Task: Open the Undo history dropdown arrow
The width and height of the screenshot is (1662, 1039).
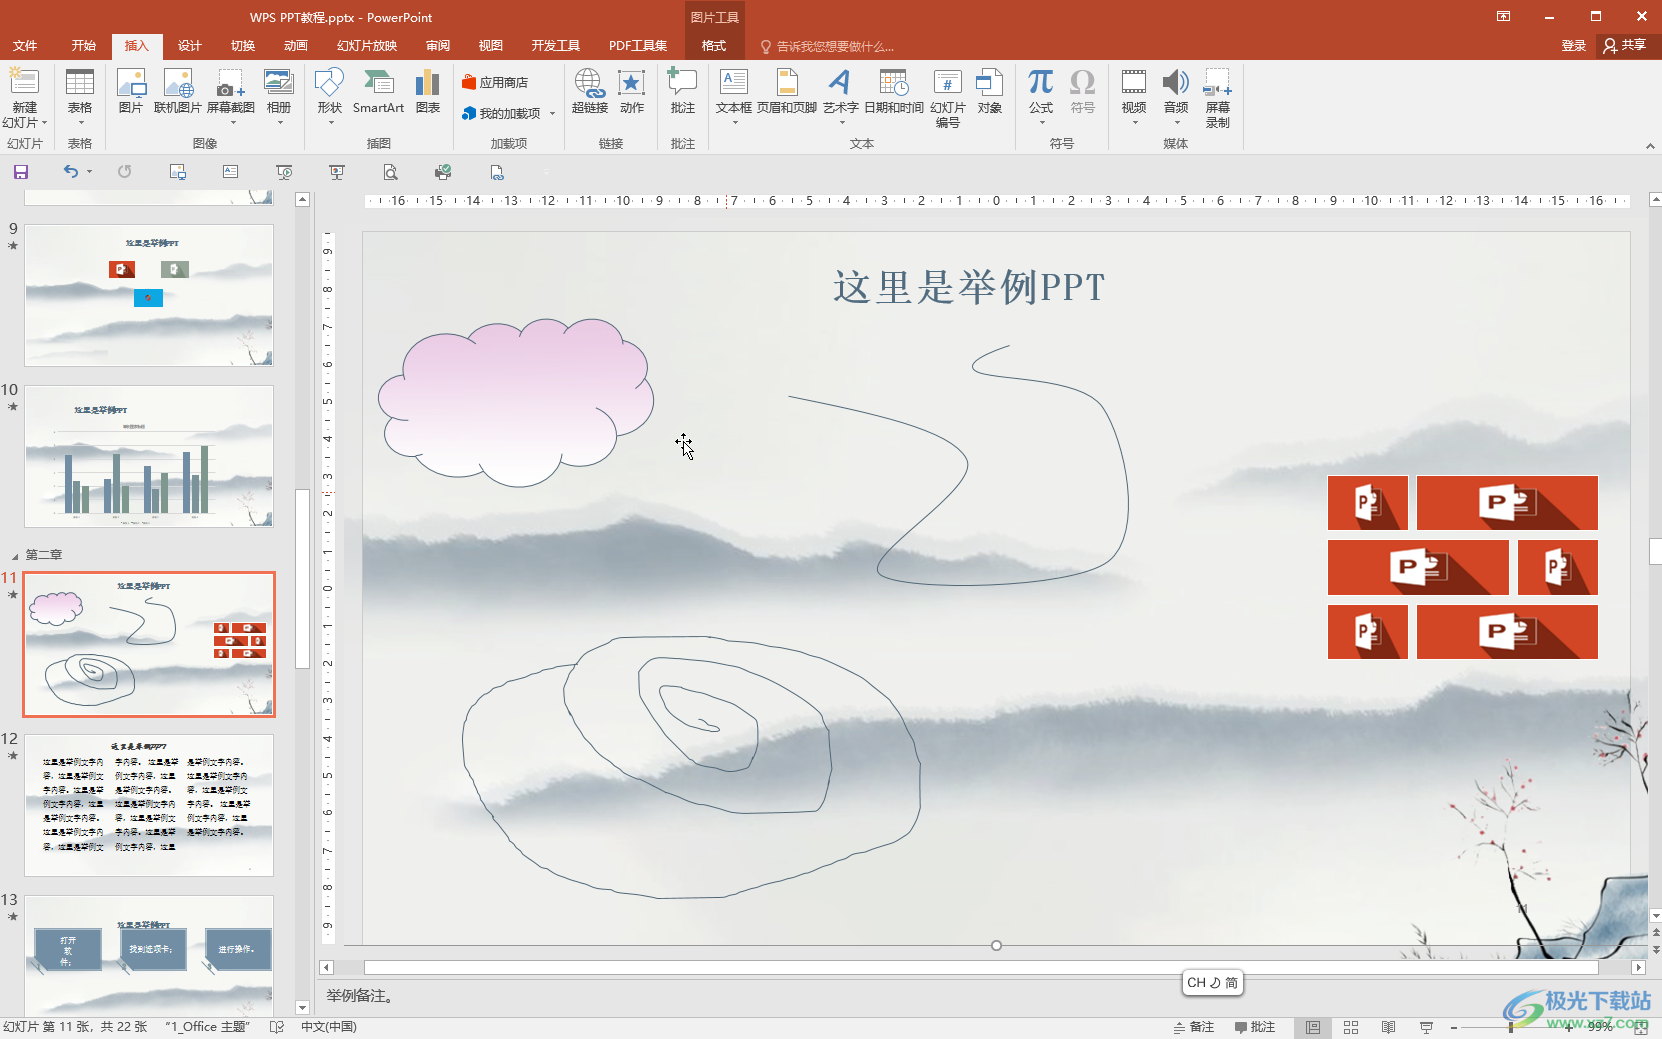Action: point(89,172)
